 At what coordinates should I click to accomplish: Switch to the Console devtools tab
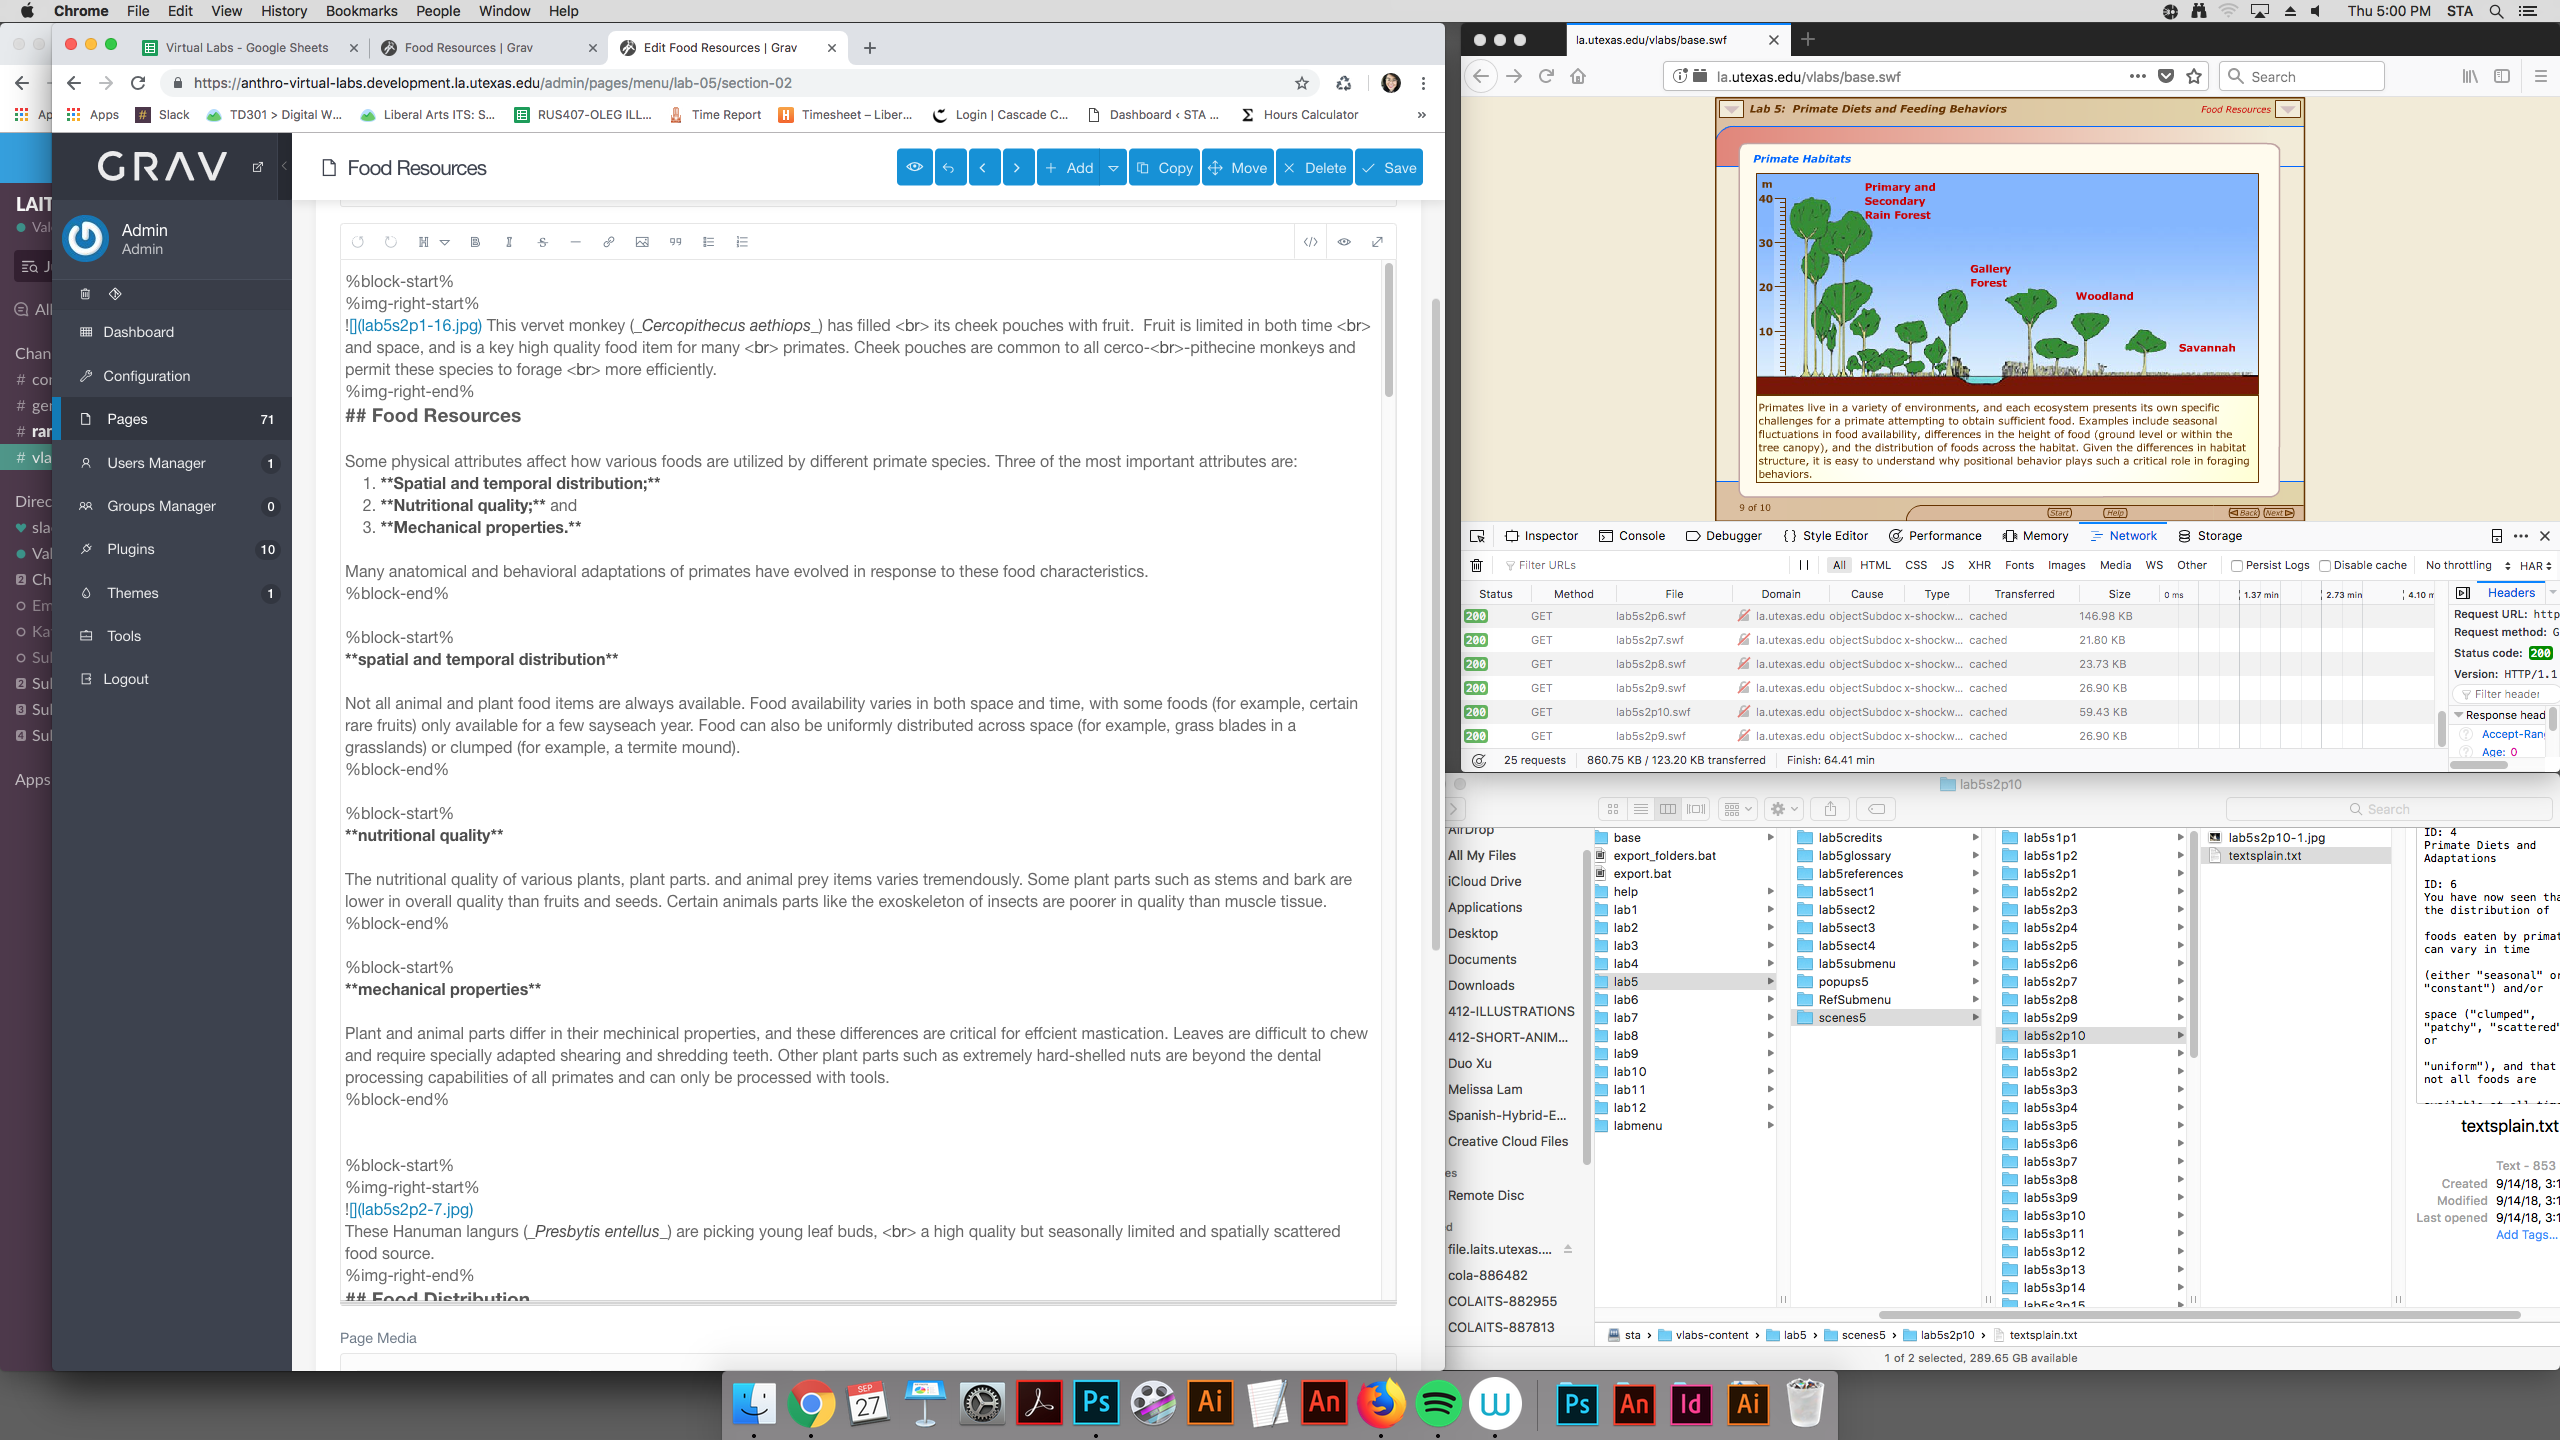point(1631,536)
